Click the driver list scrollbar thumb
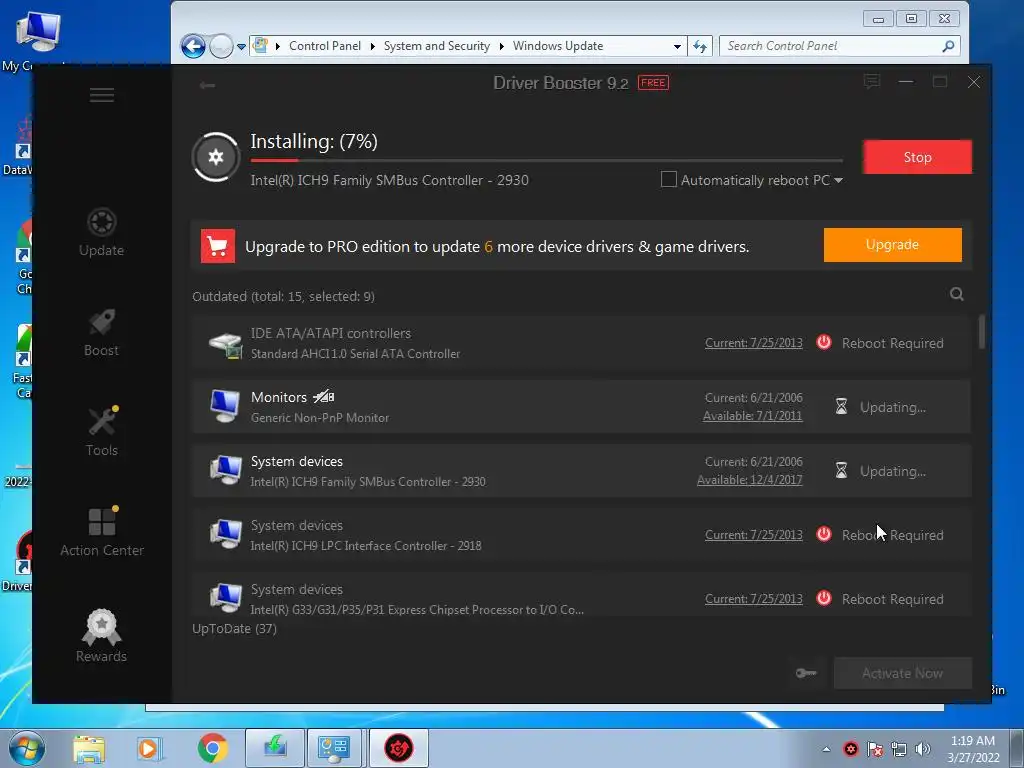1024x768 pixels. 982,332
